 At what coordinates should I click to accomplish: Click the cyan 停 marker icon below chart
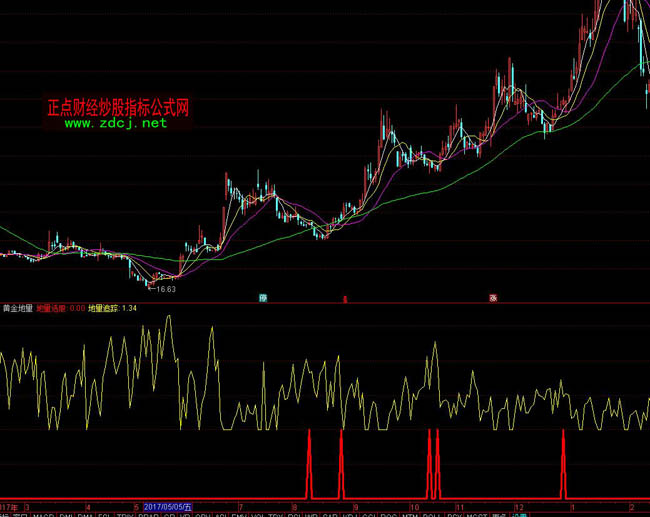(263, 297)
